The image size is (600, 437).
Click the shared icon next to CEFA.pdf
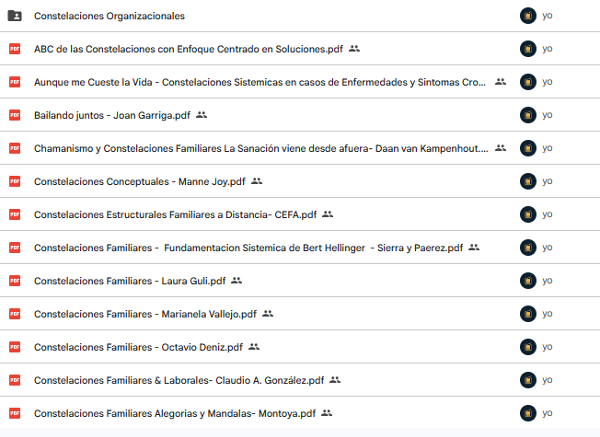[x=328, y=214]
